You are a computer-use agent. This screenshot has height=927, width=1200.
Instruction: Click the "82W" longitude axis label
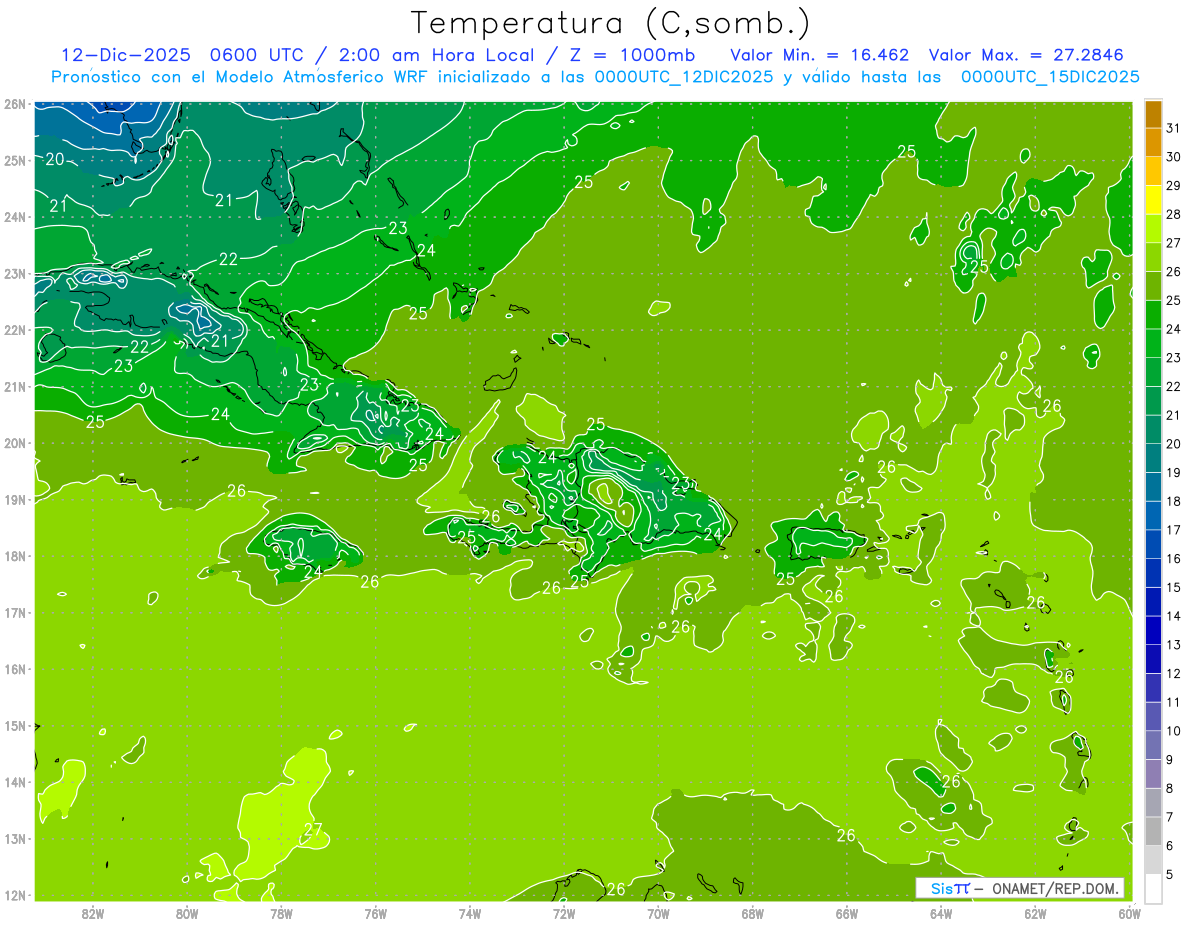(x=93, y=913)
